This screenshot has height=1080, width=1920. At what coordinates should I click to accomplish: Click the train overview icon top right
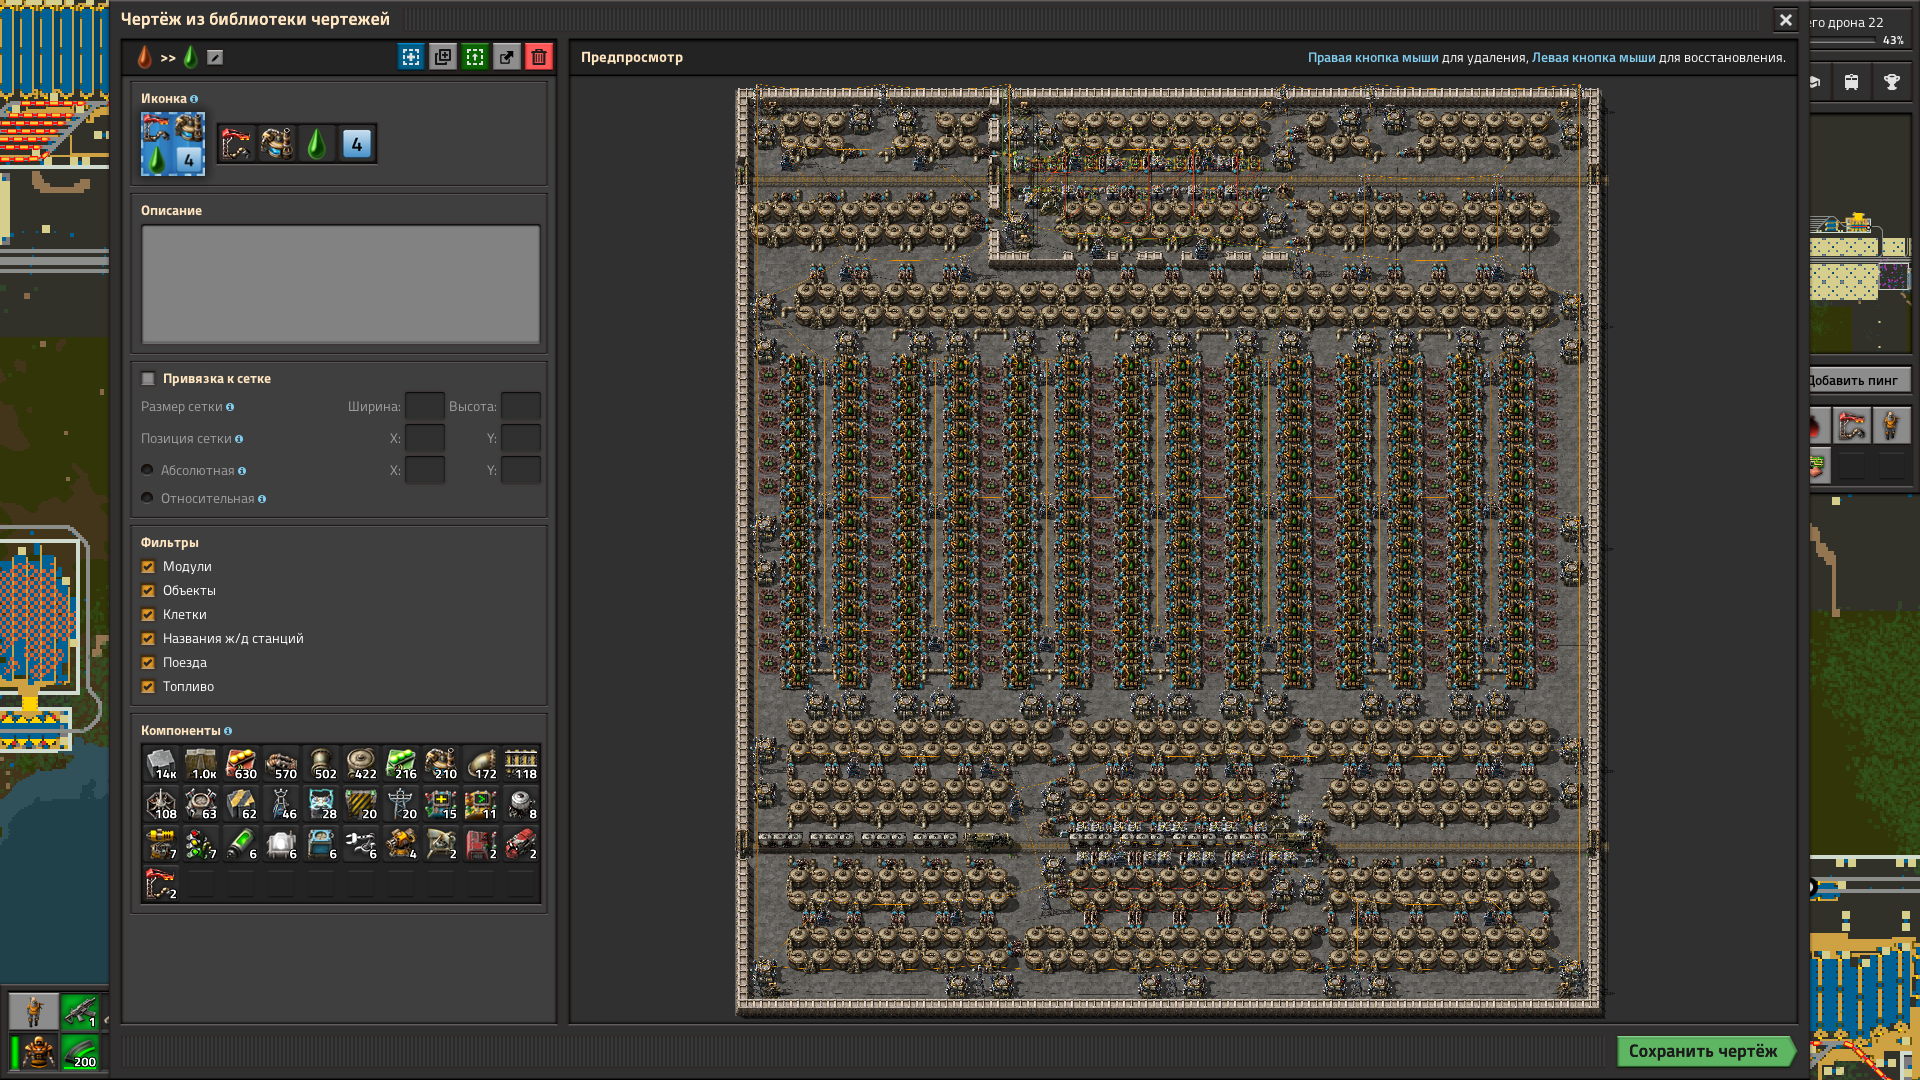click(x=1851, y=82)
